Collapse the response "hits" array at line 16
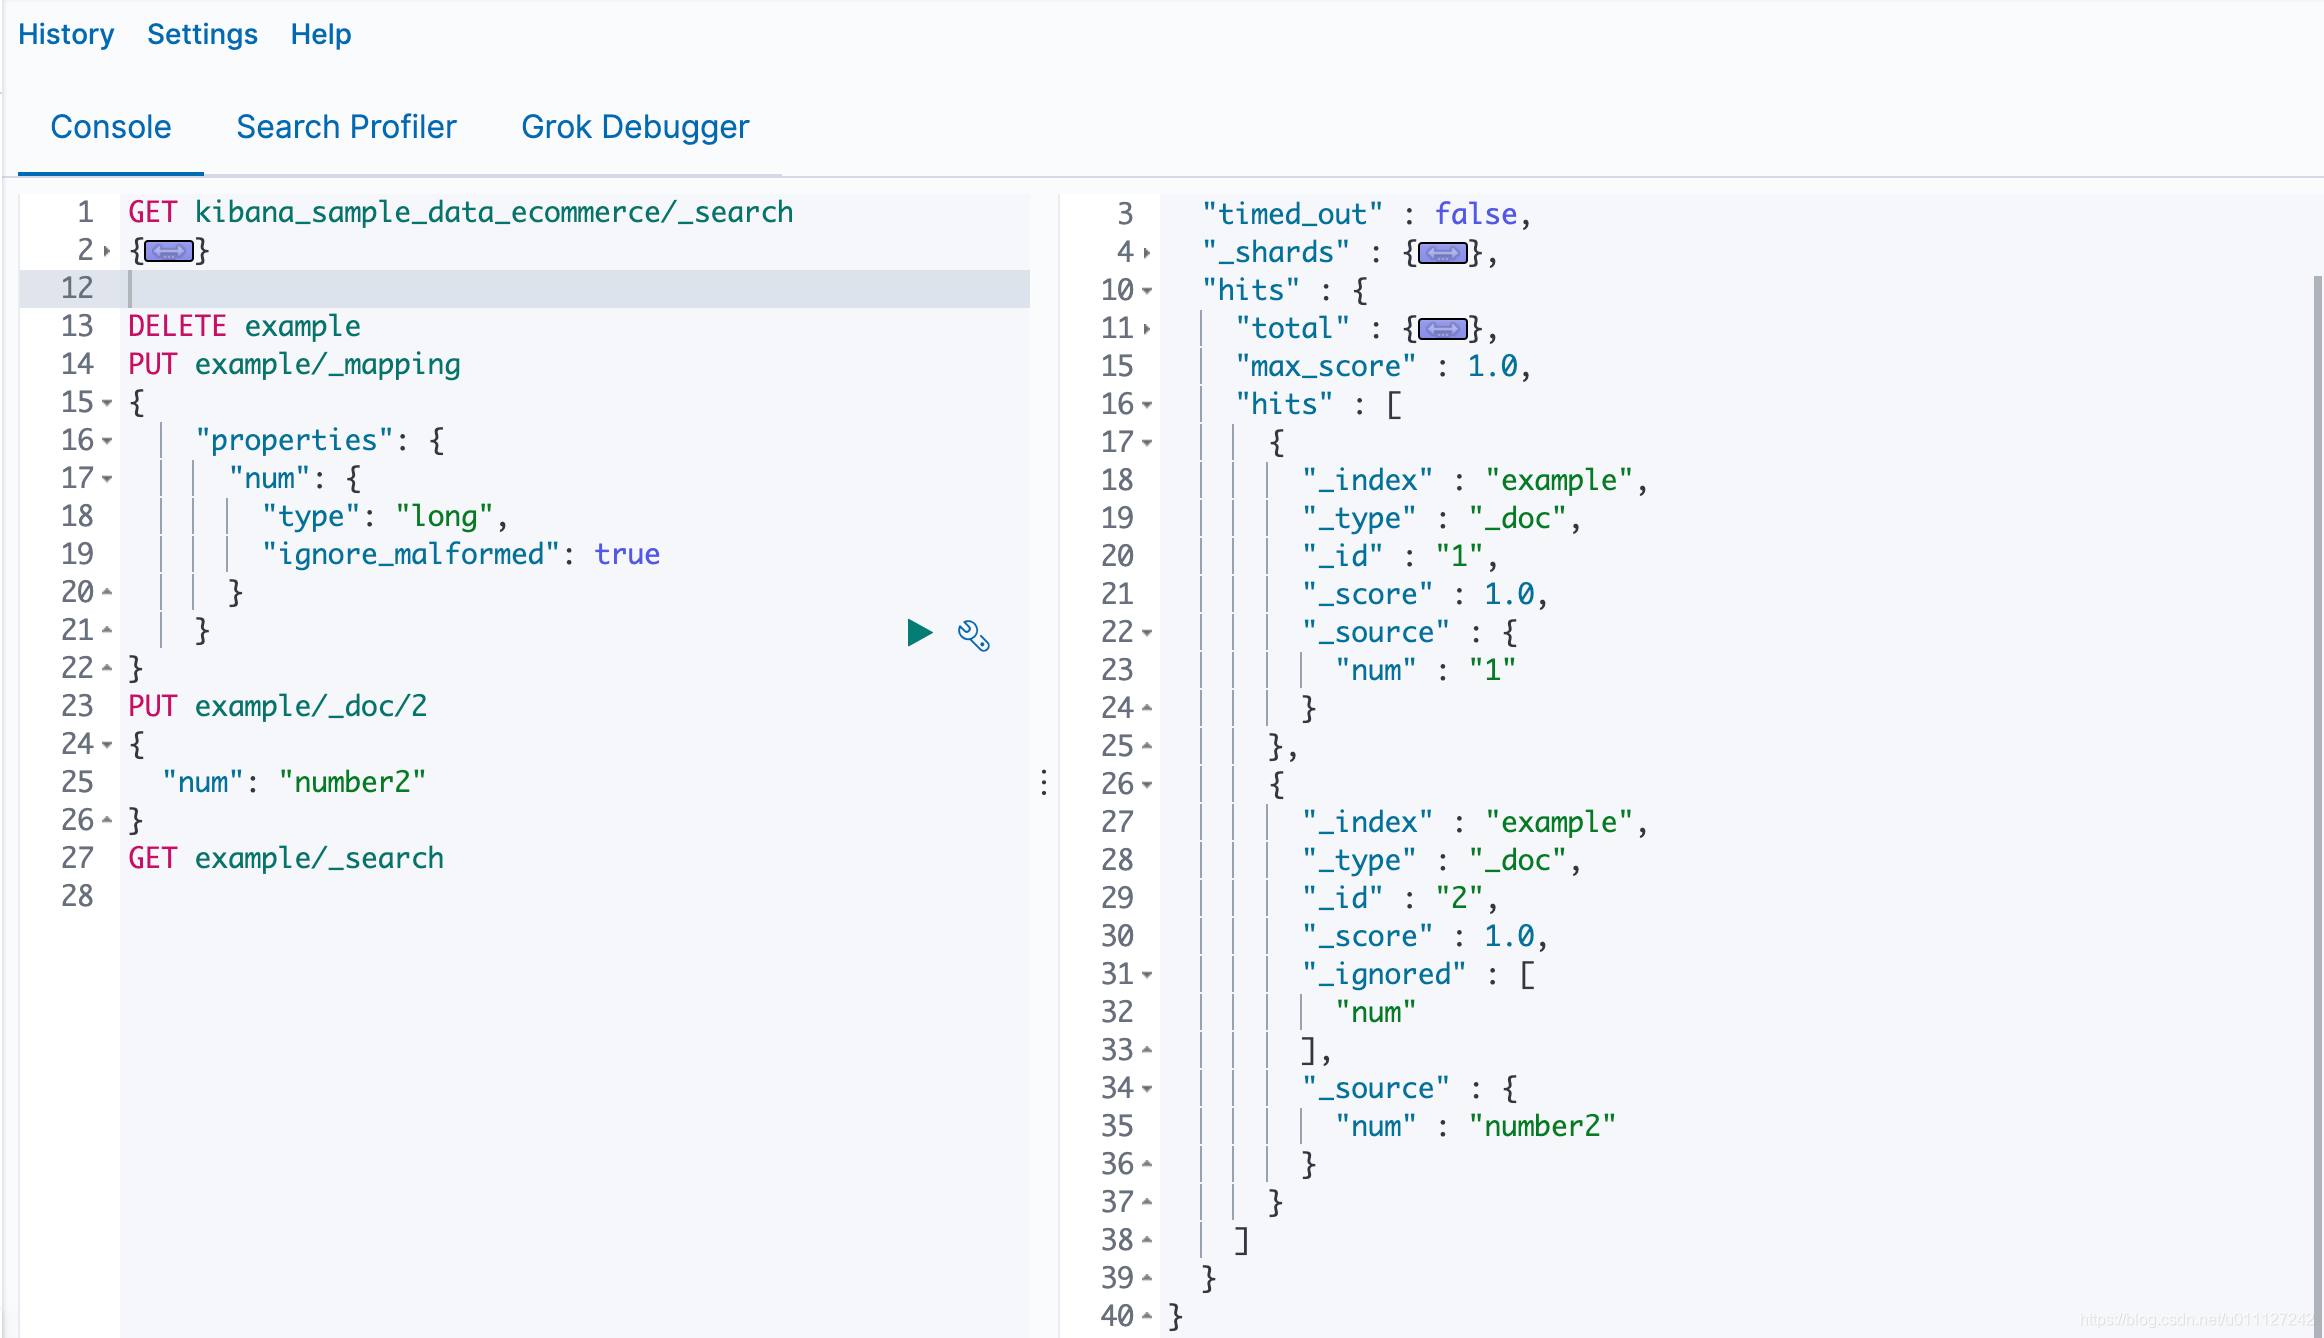Viewport: 2324px width, 1338px height. tap(1147, 405)
